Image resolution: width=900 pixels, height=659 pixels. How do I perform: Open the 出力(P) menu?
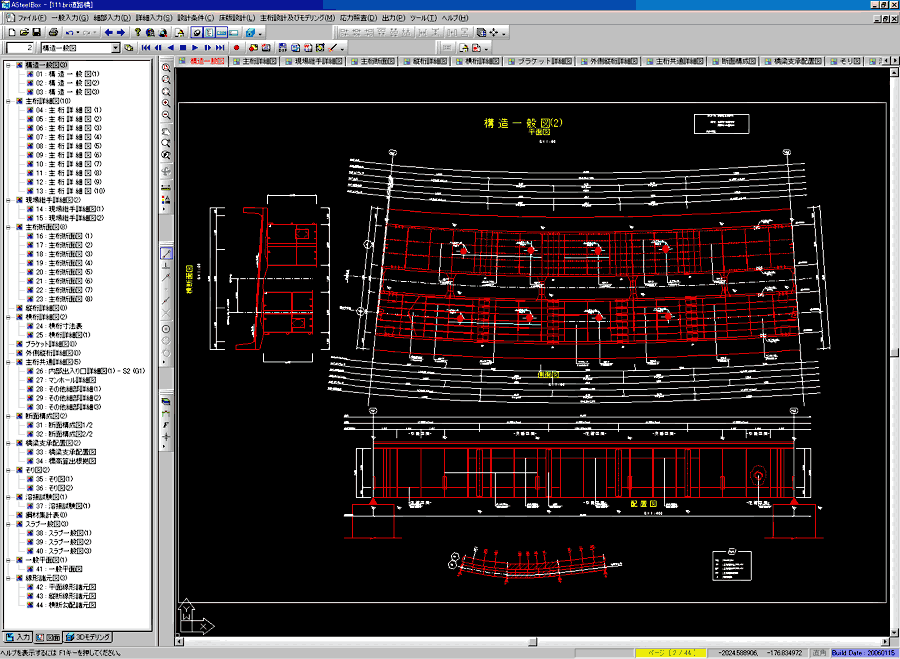[393, 18]
